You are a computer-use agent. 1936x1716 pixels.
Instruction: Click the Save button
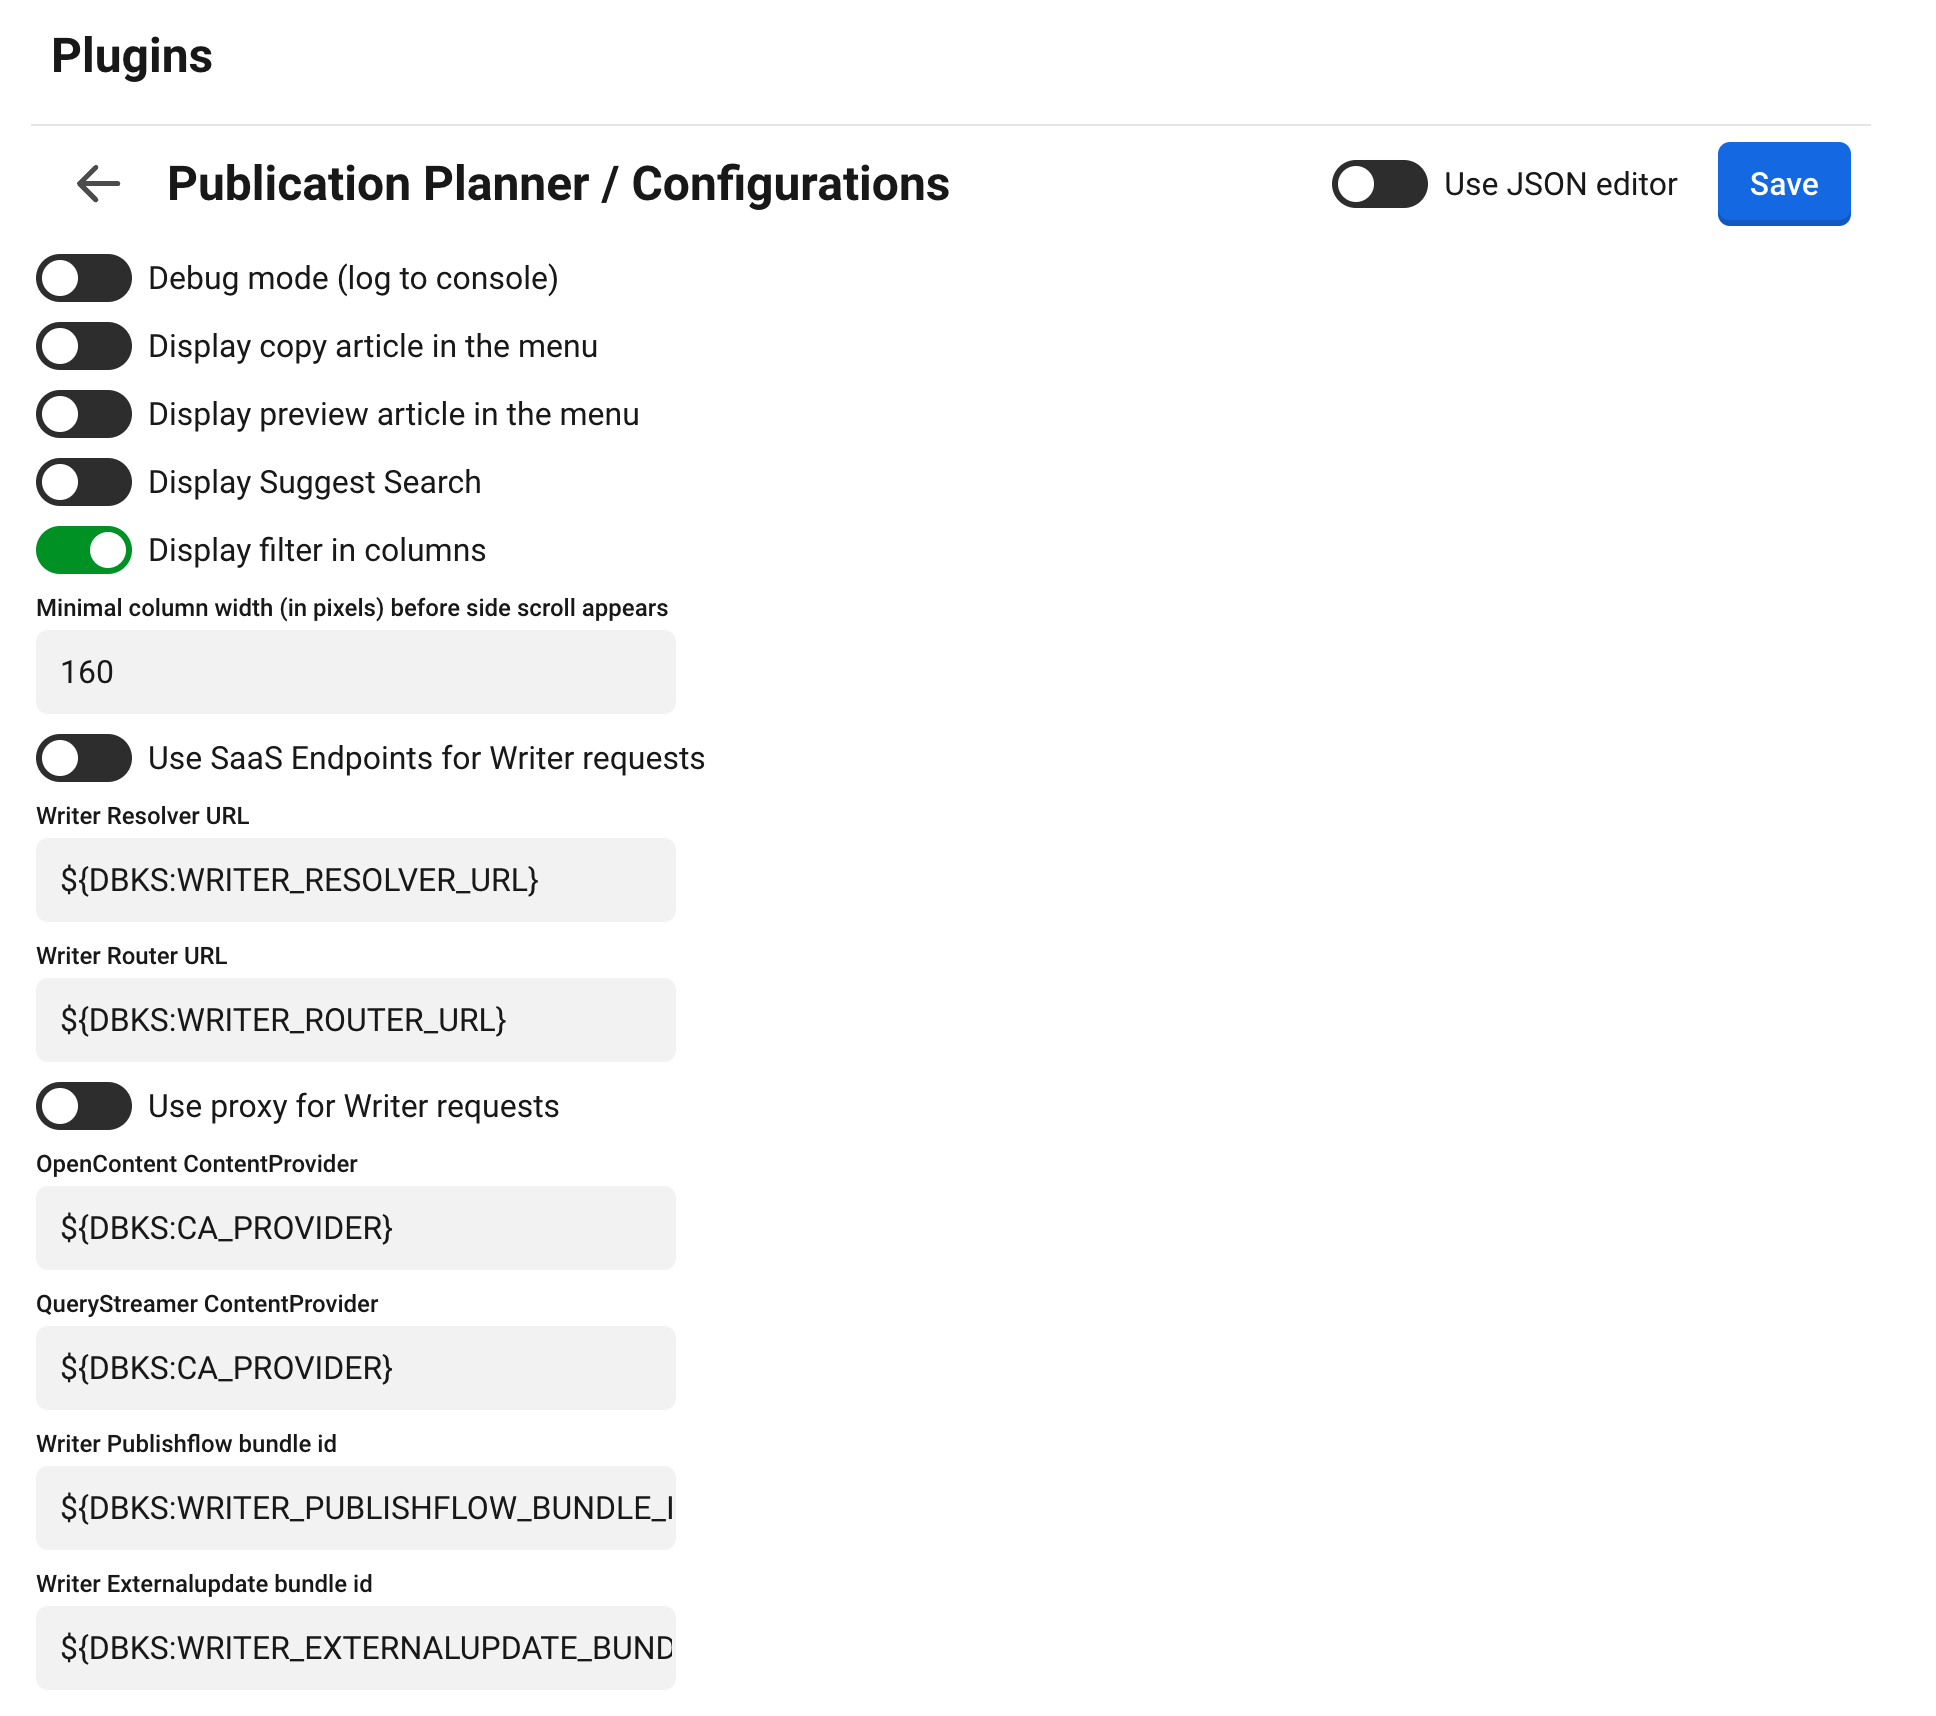(1783, 184)
